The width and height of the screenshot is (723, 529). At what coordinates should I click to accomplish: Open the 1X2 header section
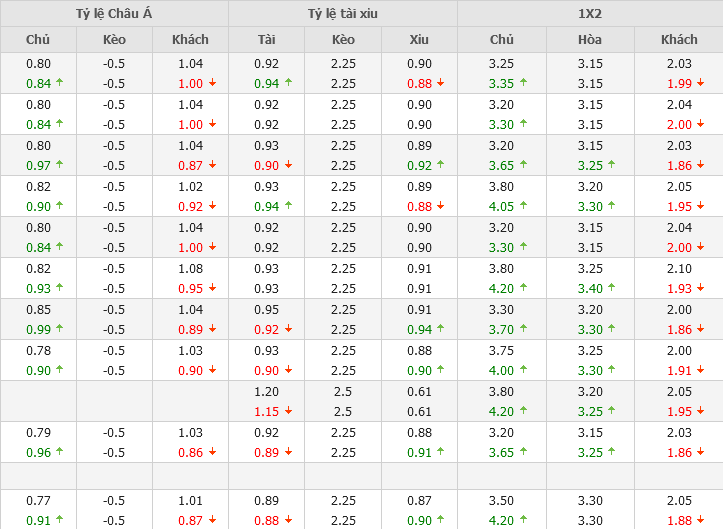click(590, 14)
